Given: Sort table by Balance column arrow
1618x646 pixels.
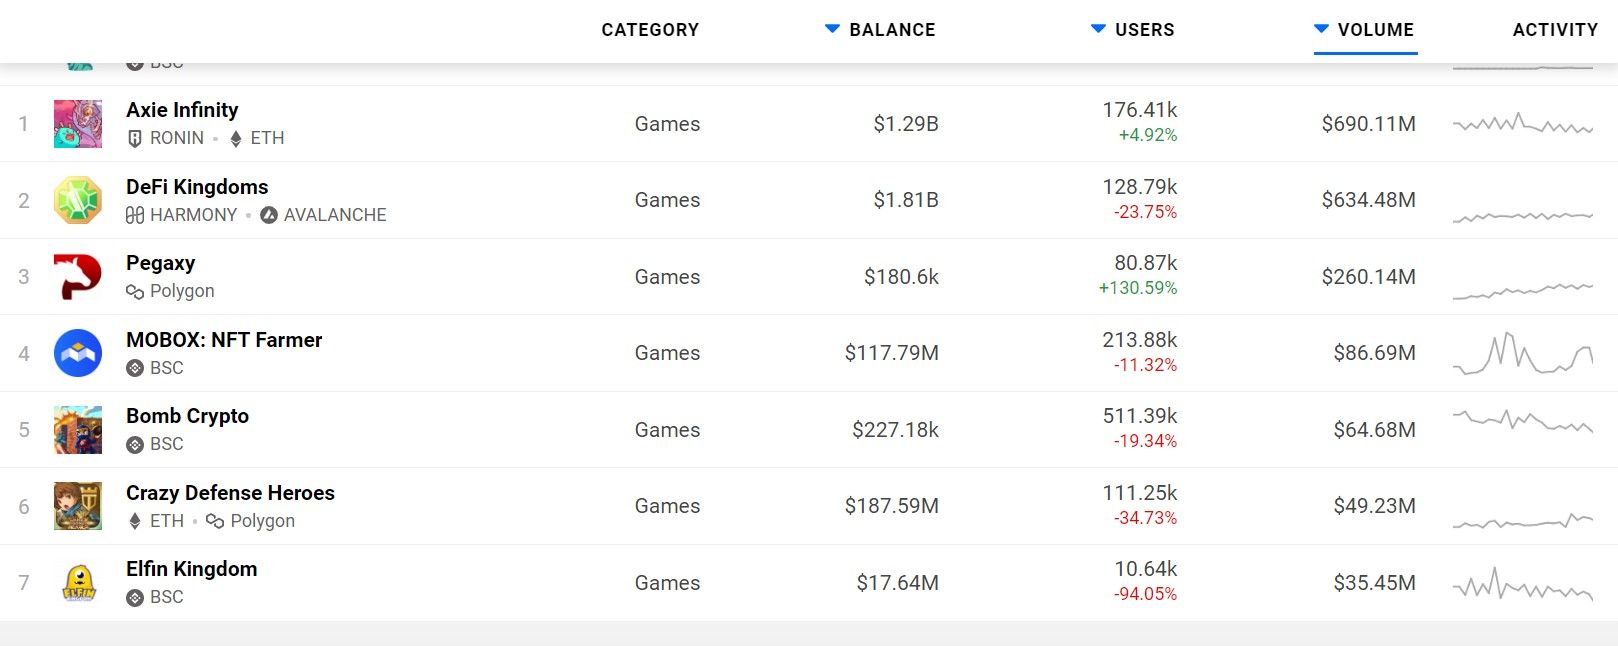Looking at the screenshot, I should point(832,29).
